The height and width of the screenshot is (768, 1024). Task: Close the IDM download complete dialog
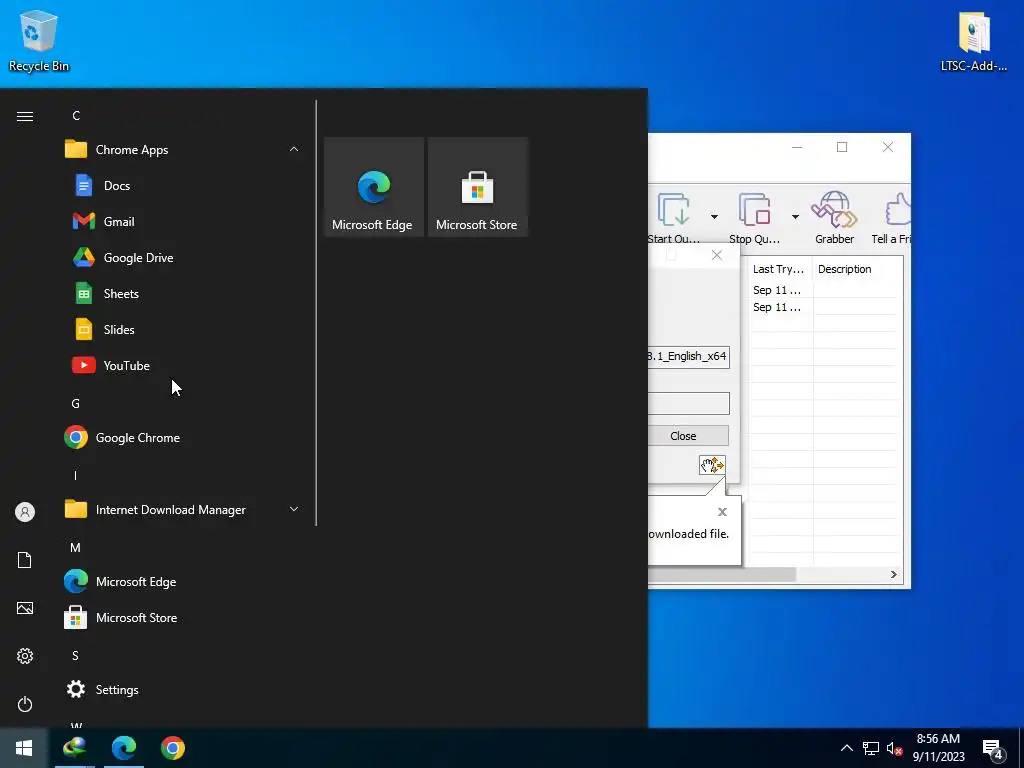click(x=716, y=255)
